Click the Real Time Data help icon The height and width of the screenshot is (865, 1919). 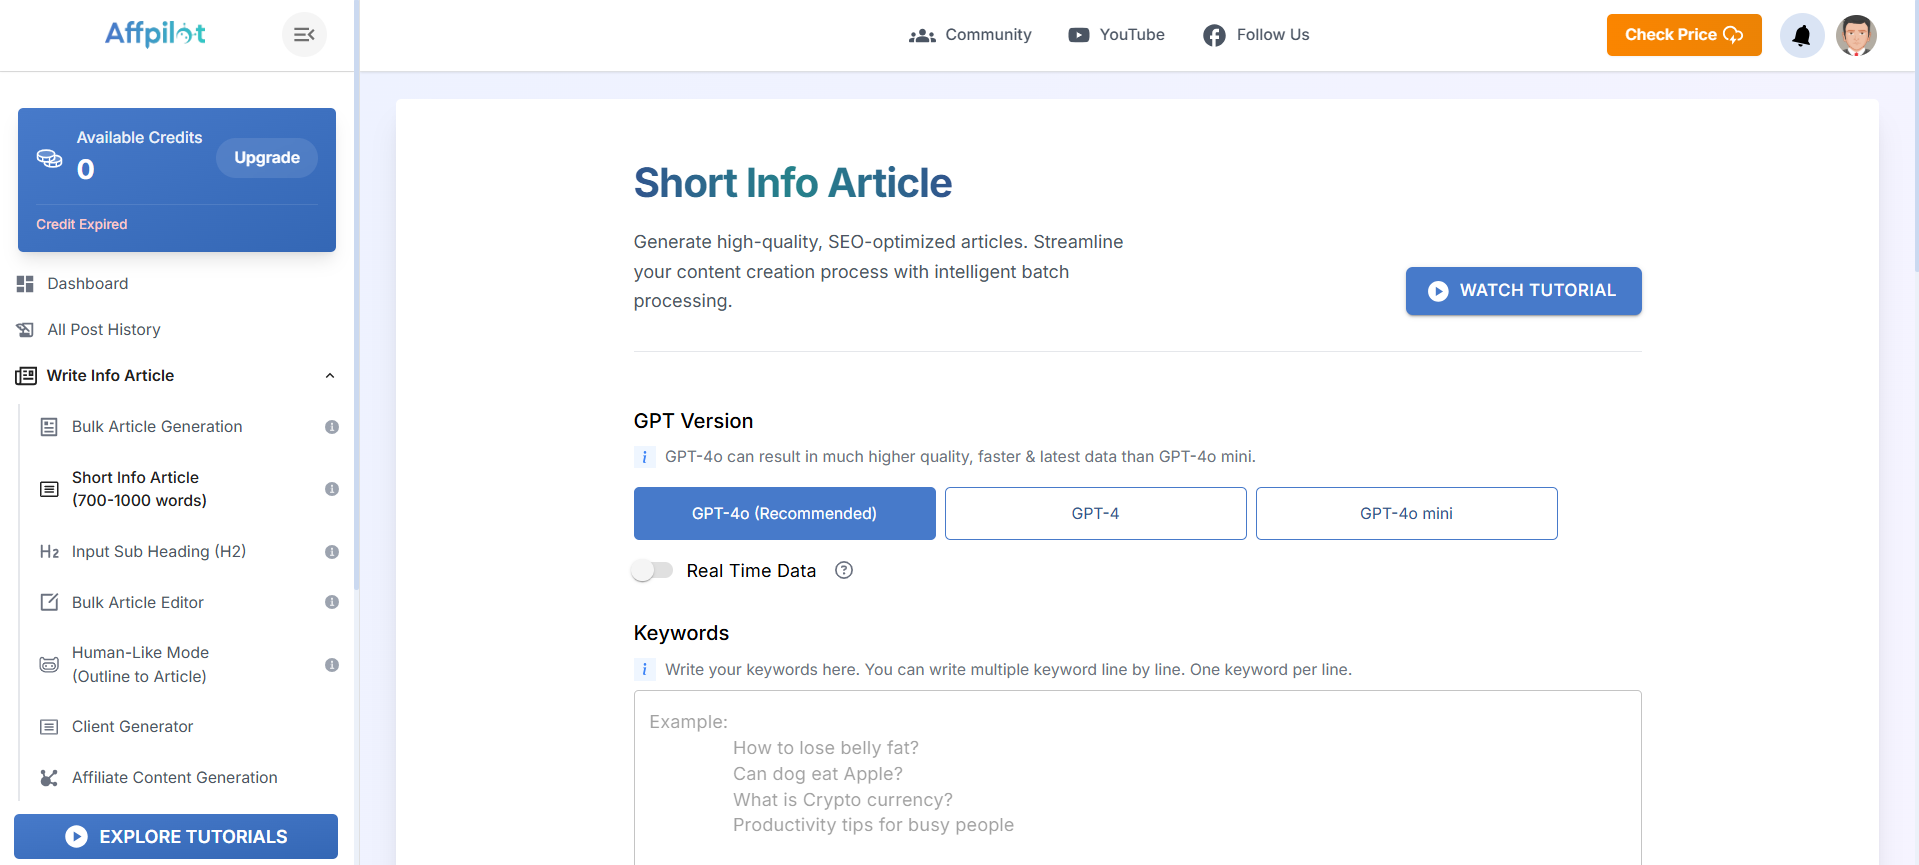coord(844,570)
